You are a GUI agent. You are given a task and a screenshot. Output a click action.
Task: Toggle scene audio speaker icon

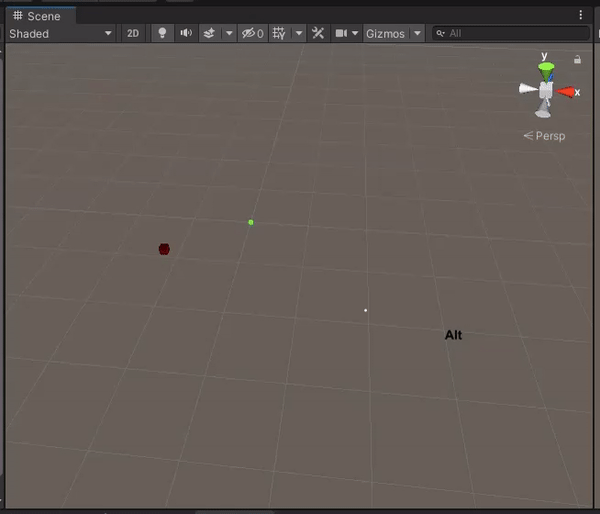(186, 33)
